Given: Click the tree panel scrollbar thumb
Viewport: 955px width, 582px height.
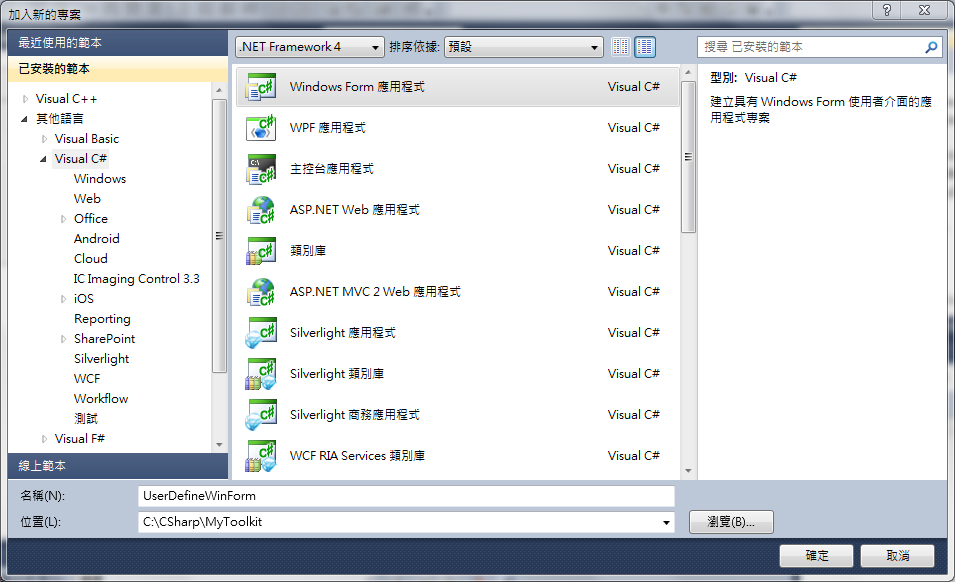Looking at the screenshot, I should click(219, 236).
